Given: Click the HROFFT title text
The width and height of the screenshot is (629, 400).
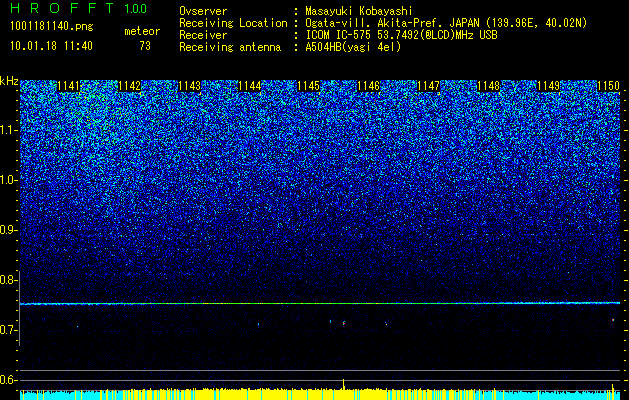Looking at the screenshot, I should (x=63, y=8).
